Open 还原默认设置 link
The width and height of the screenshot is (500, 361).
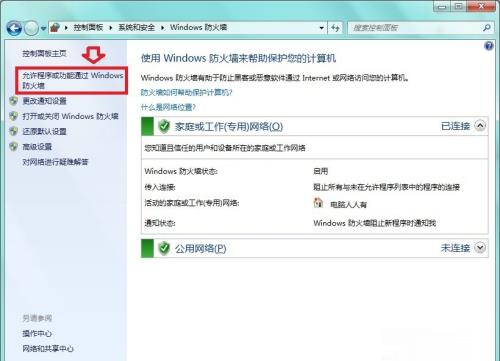click(44, 131)
